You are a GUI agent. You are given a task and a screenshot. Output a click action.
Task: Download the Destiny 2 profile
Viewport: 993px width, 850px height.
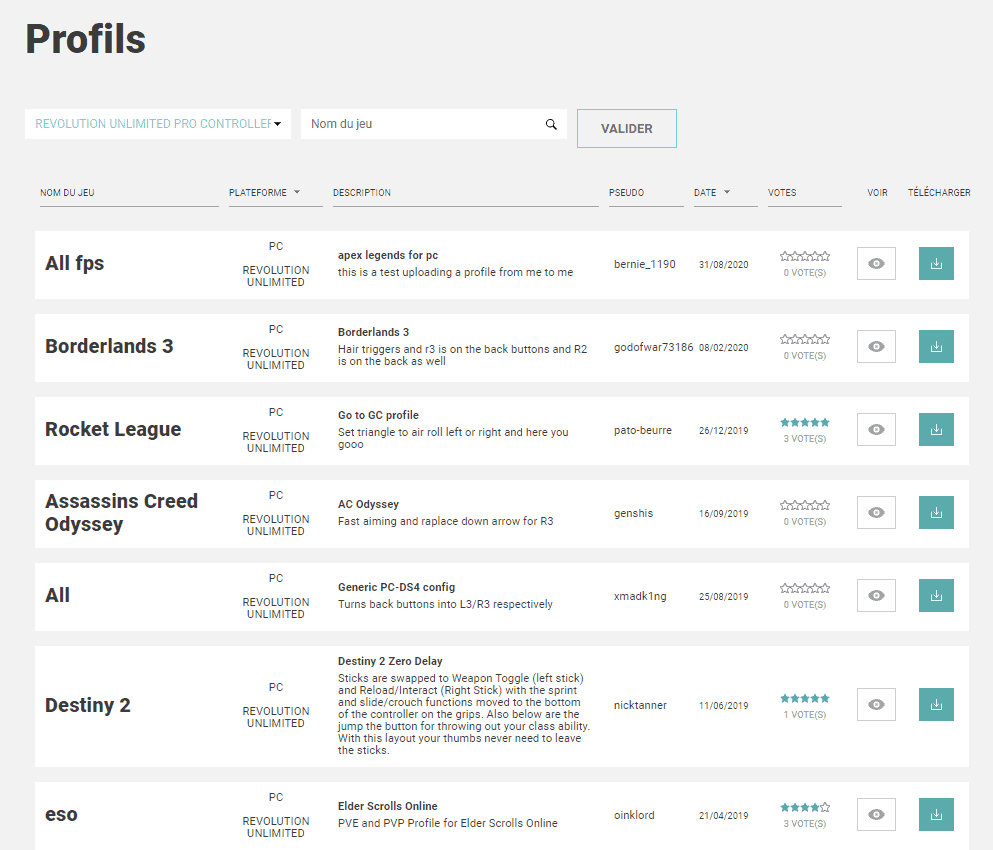point(936,705)
